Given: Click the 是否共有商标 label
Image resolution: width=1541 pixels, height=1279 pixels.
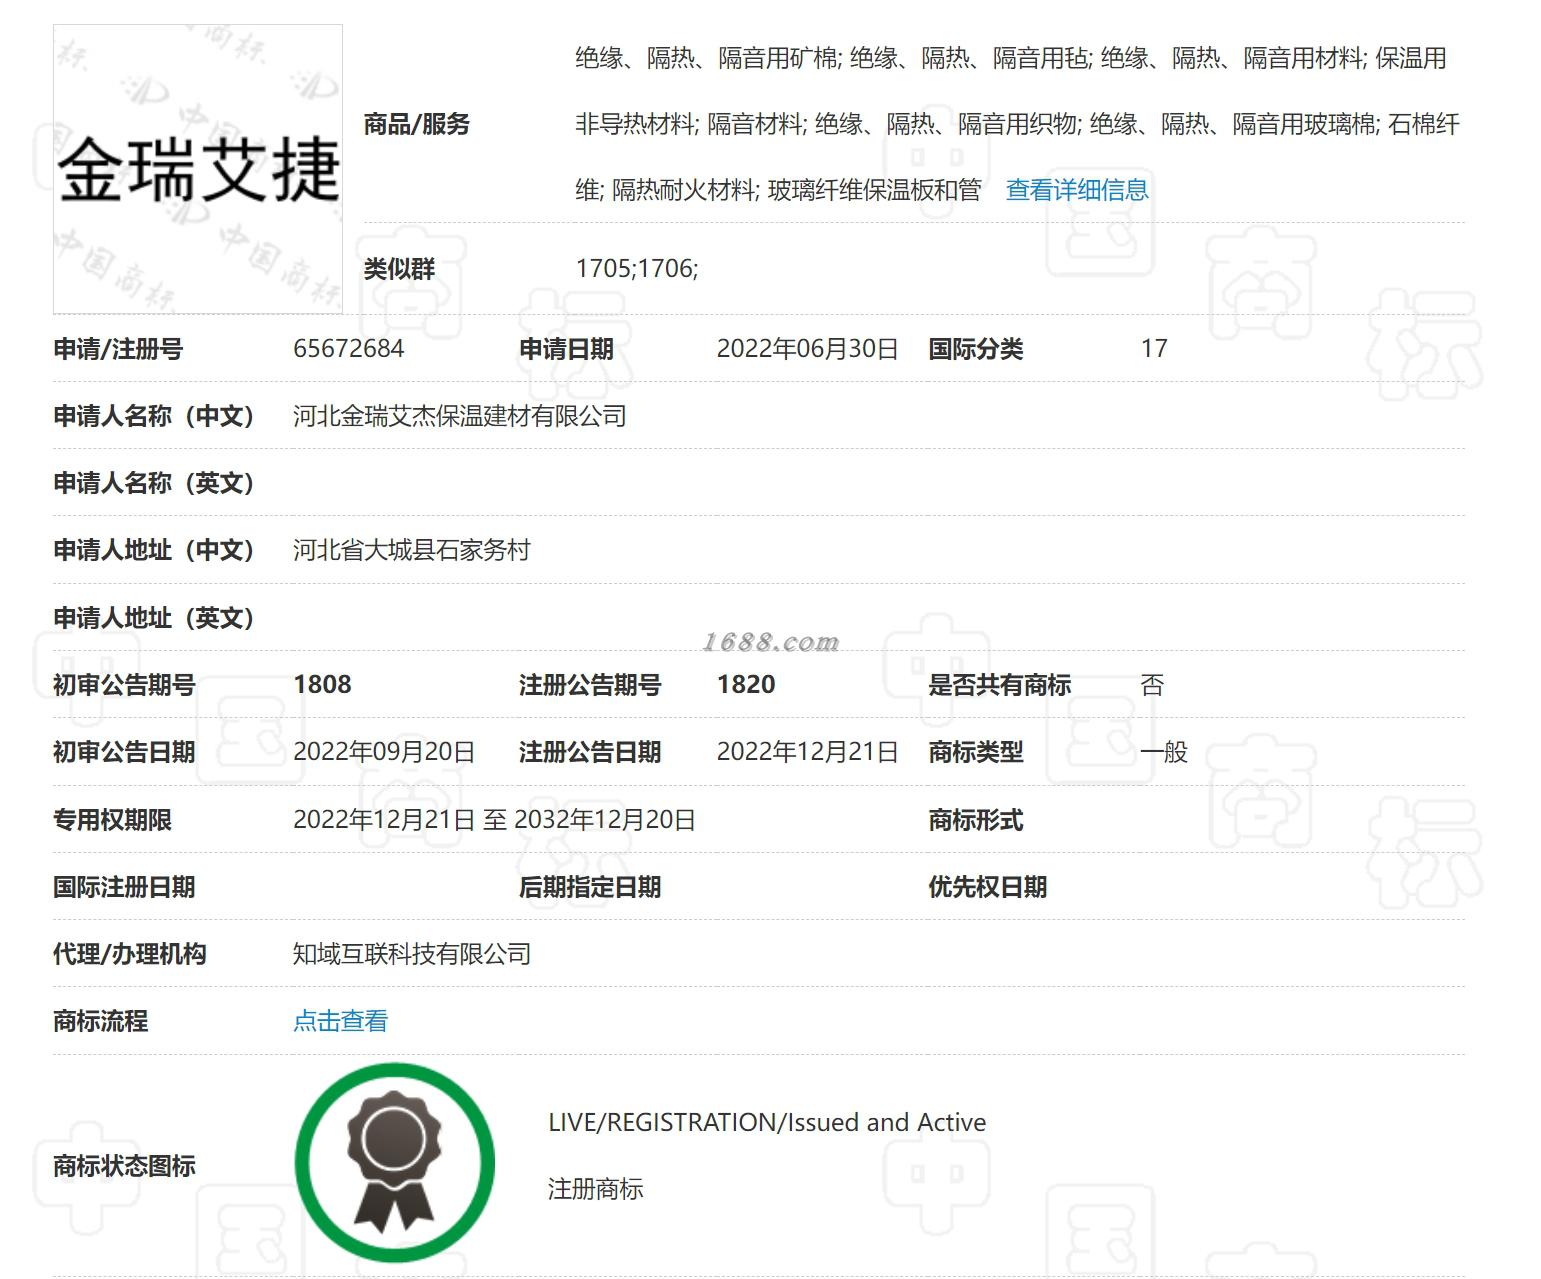Looking at the screenshot, I should coord(1000,685).
